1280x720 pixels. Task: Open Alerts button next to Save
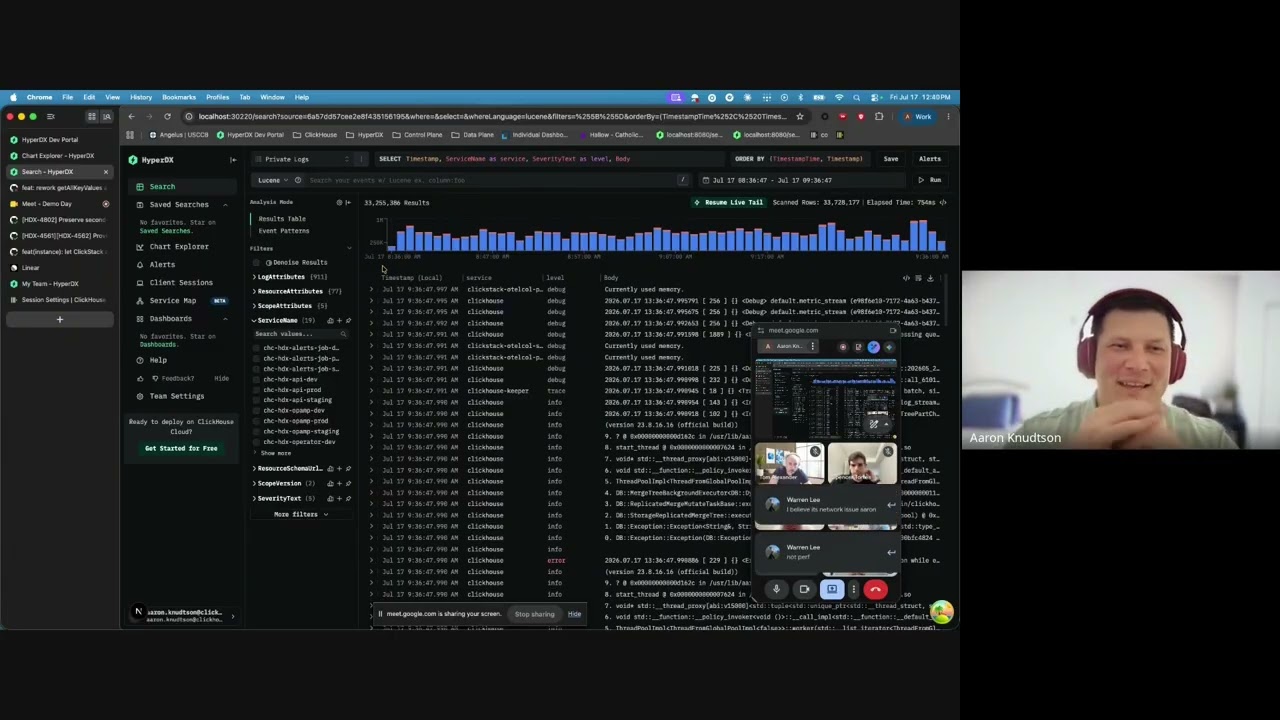coord(929,159)
